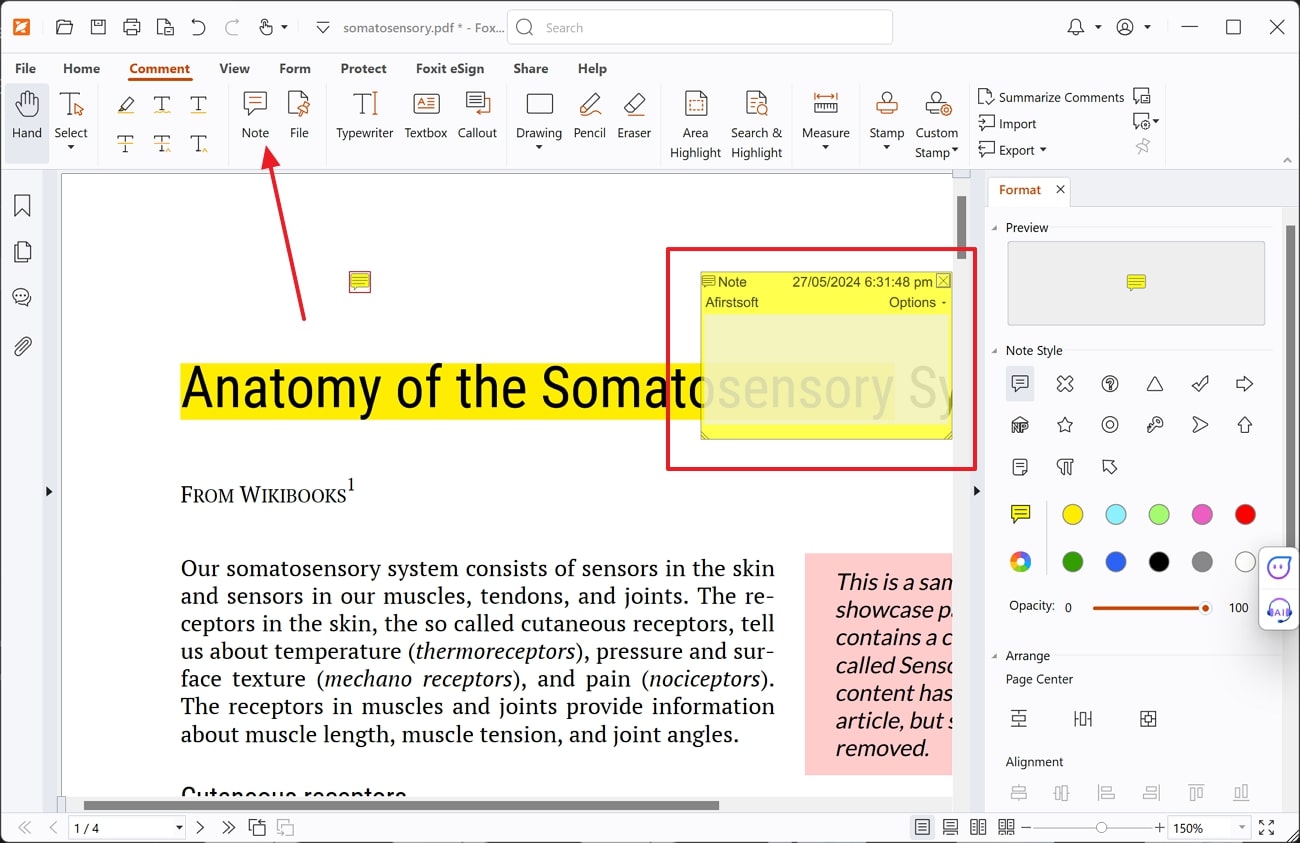Image resolution: width=1300 pixels, height=843 pixels.
Task: Switch to continuous page view mode
Action: [950, 827]
